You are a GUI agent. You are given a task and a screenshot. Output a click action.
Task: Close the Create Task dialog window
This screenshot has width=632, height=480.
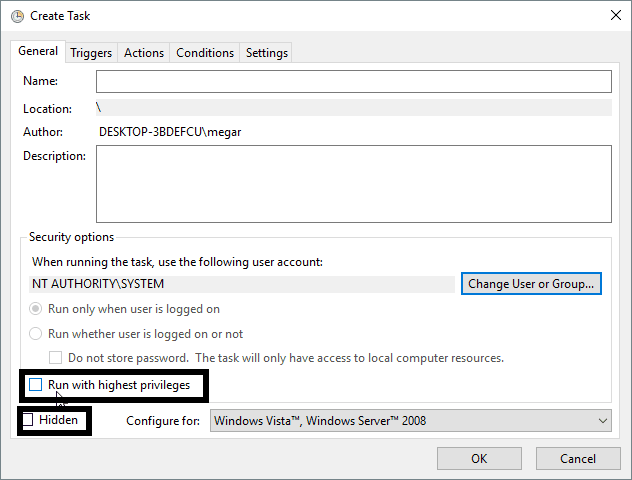tap(612, 14)
